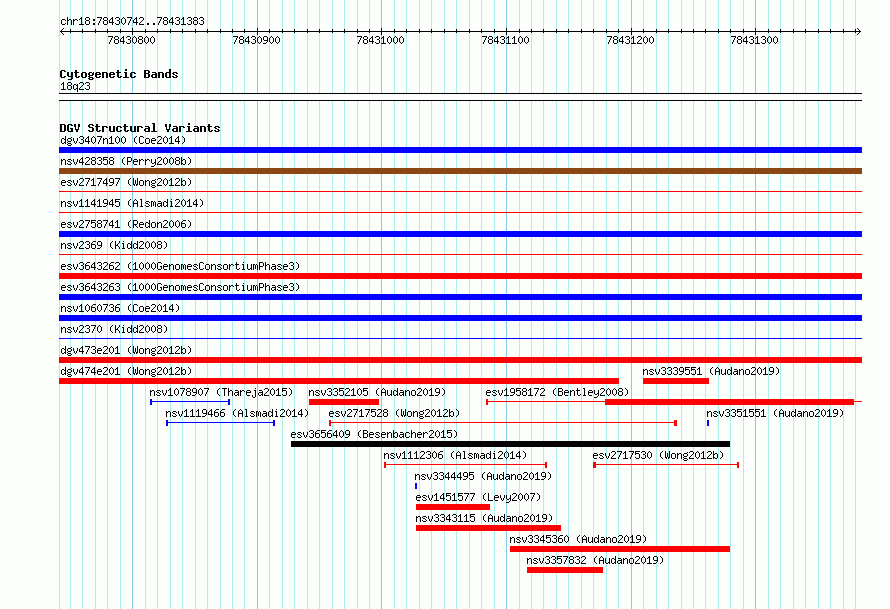
Task: Select the red esv1451577 variant bar
Action: click(x=453, y=507)
